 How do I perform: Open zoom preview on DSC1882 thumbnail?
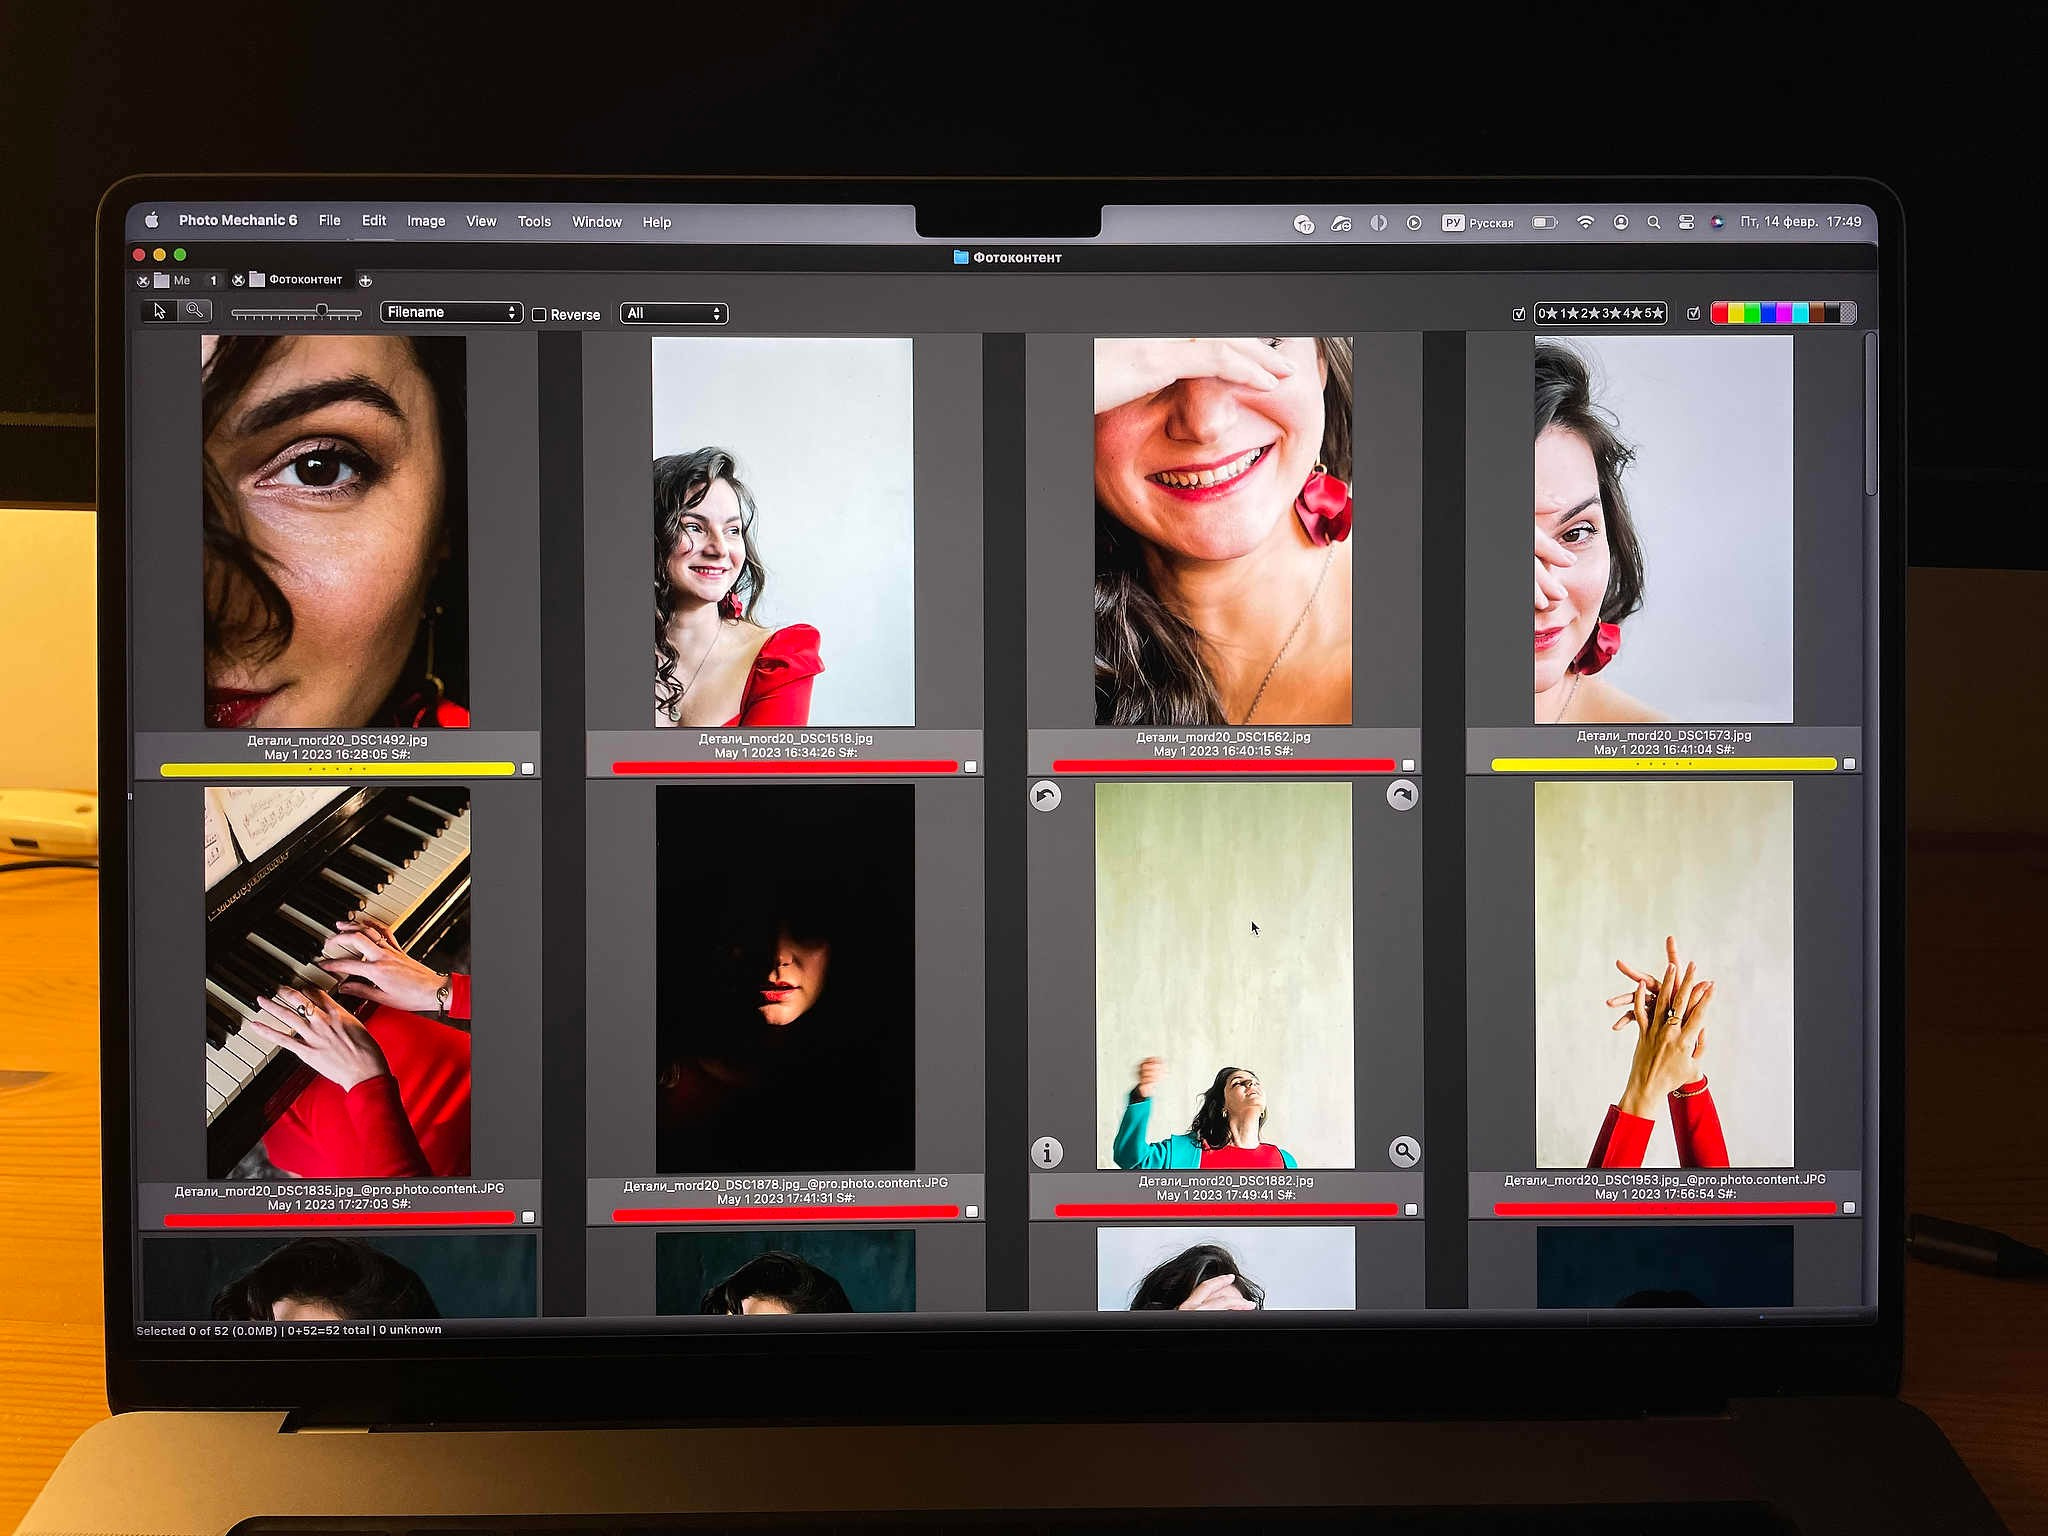point(1404,1151)
